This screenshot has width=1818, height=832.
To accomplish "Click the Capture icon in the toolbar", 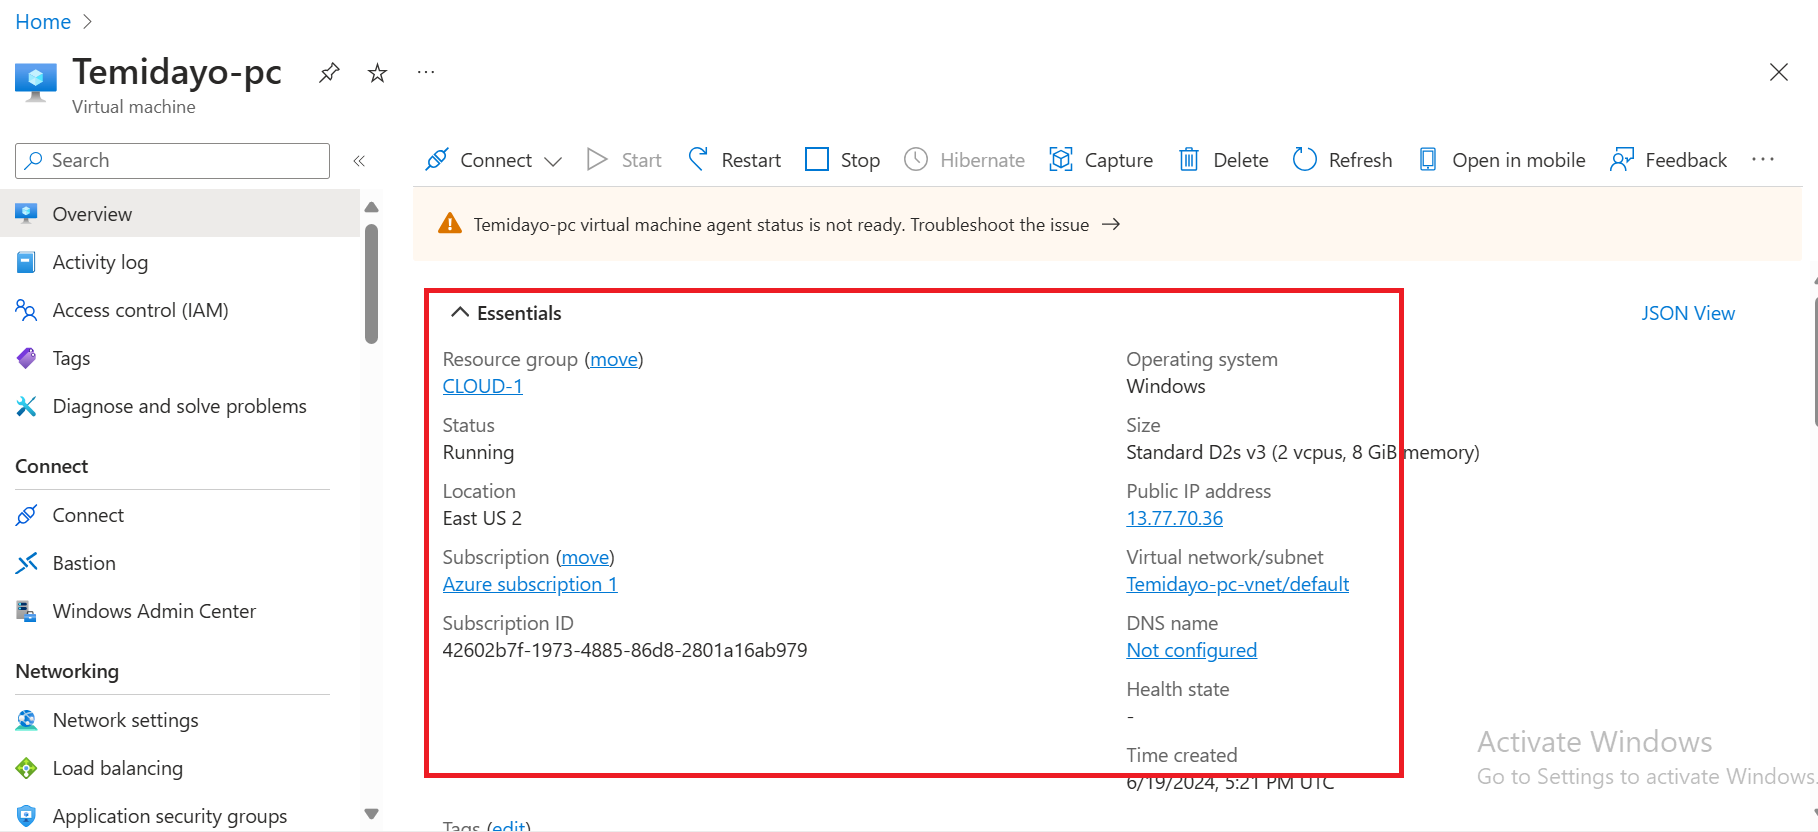I will [1061, 160].
